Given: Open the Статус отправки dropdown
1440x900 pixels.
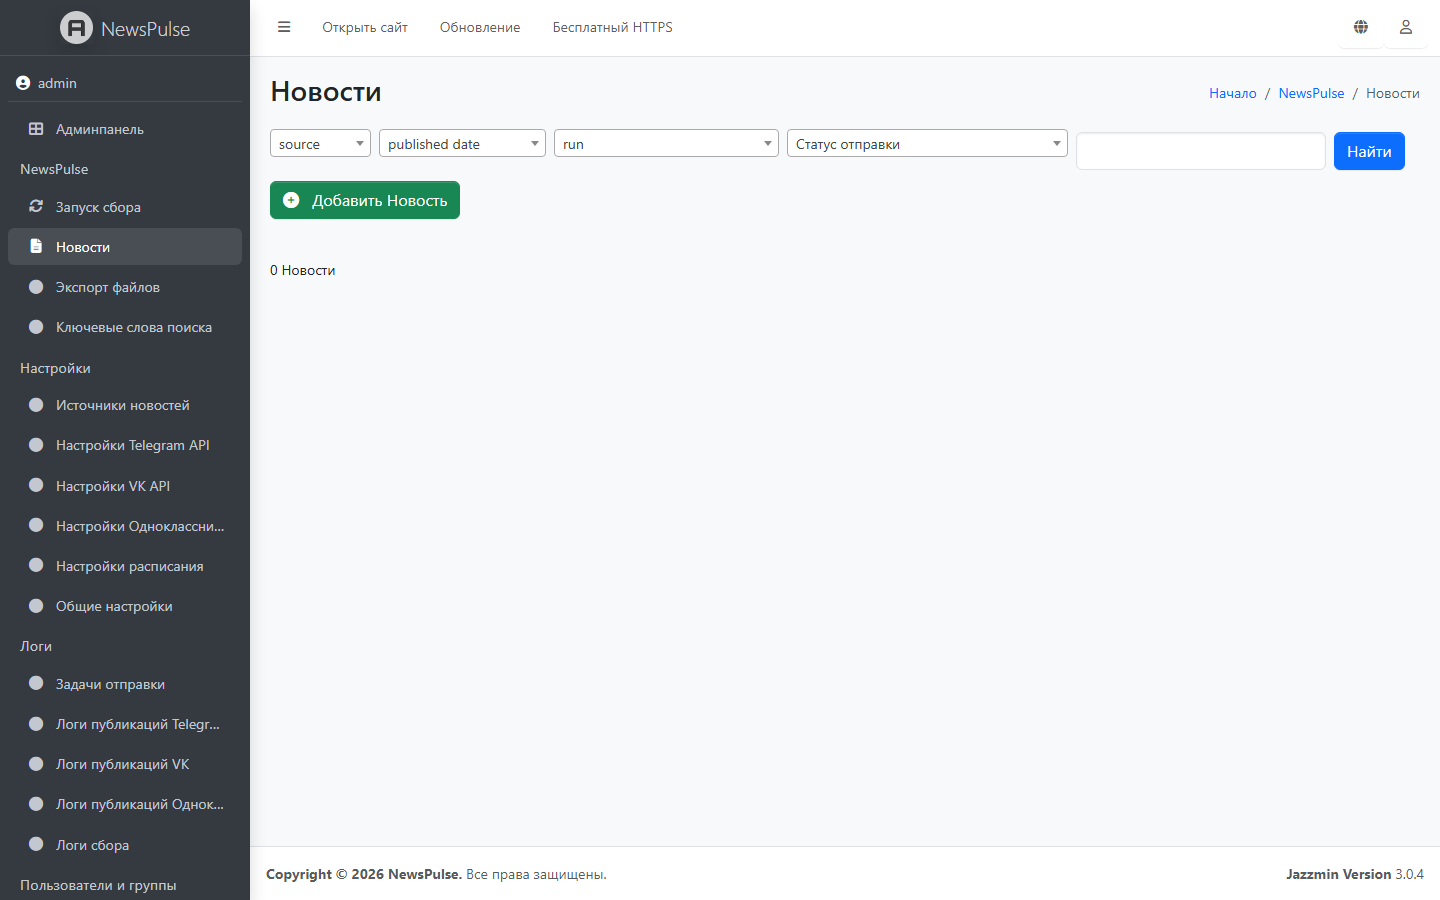Looking at the screenshot, I should [x=927, y=144].
